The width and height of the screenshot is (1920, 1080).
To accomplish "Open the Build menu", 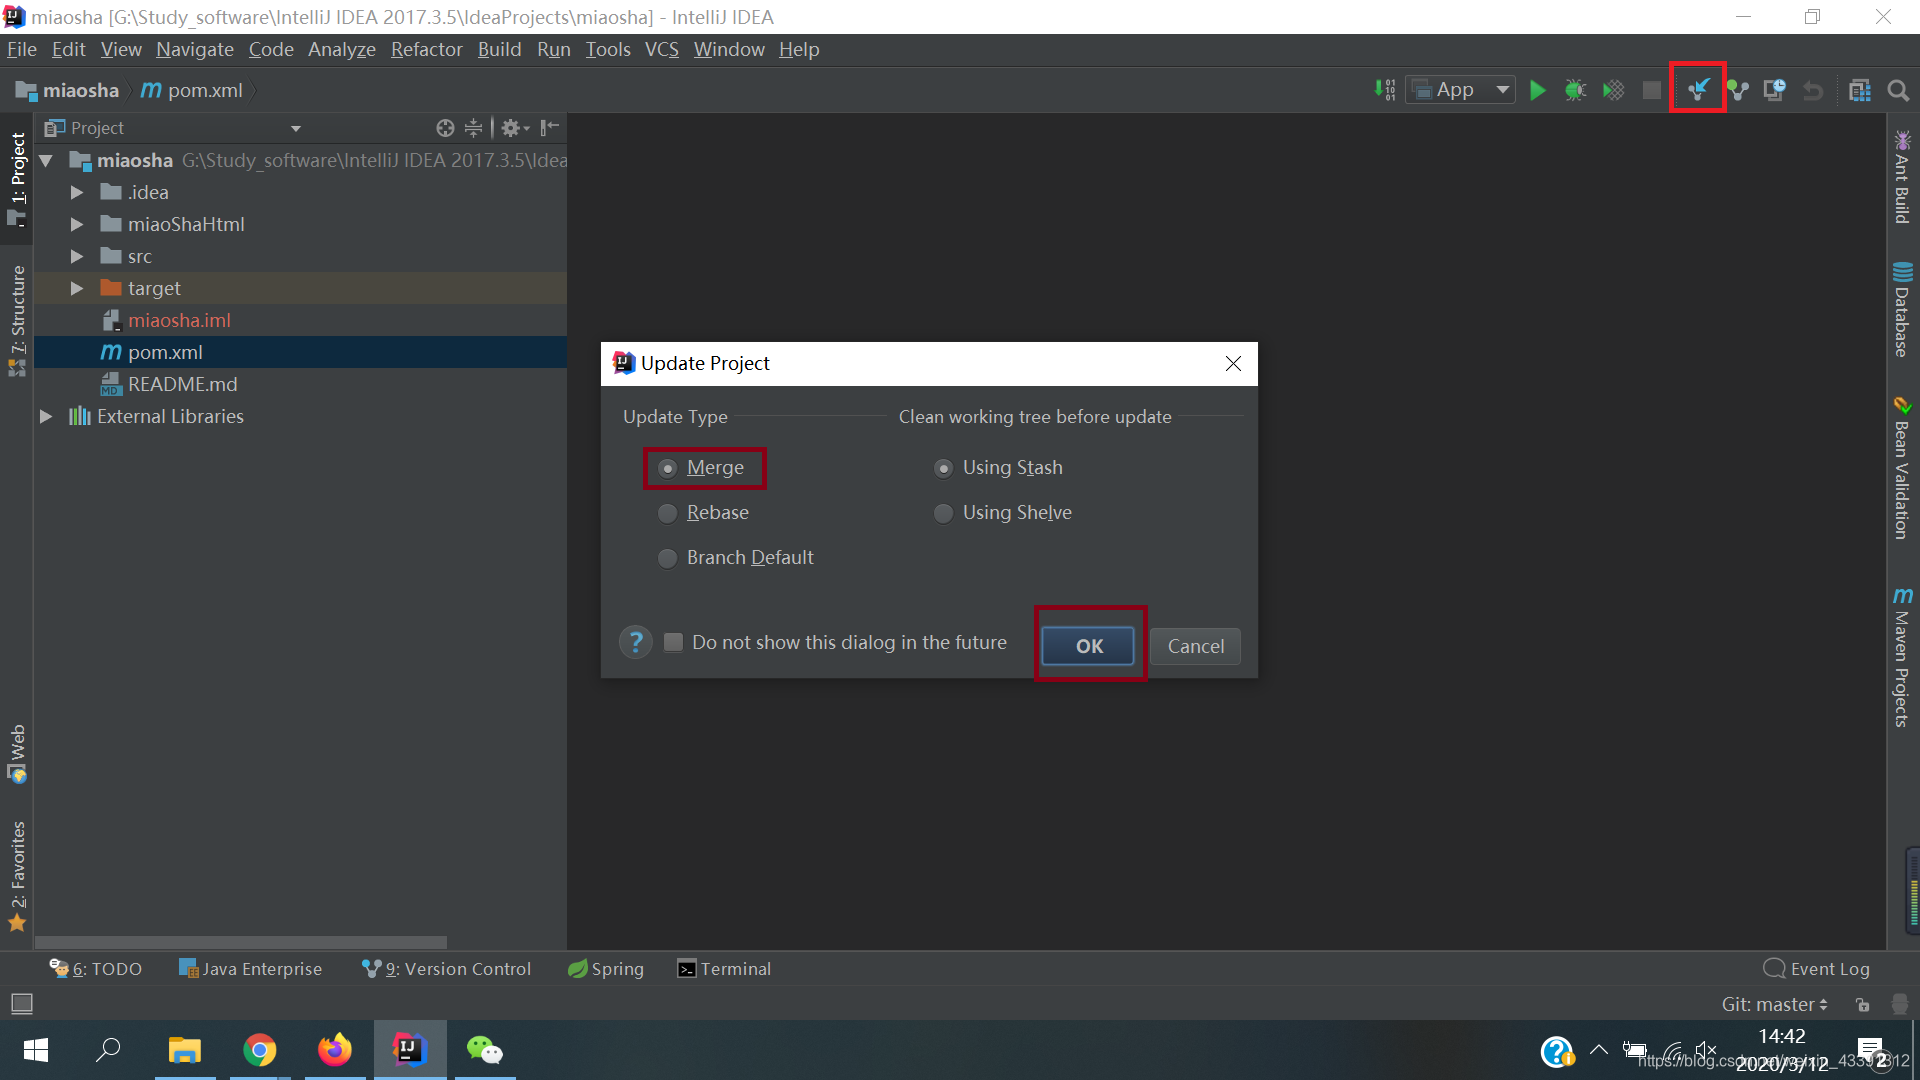I will [x=499, y=49].
